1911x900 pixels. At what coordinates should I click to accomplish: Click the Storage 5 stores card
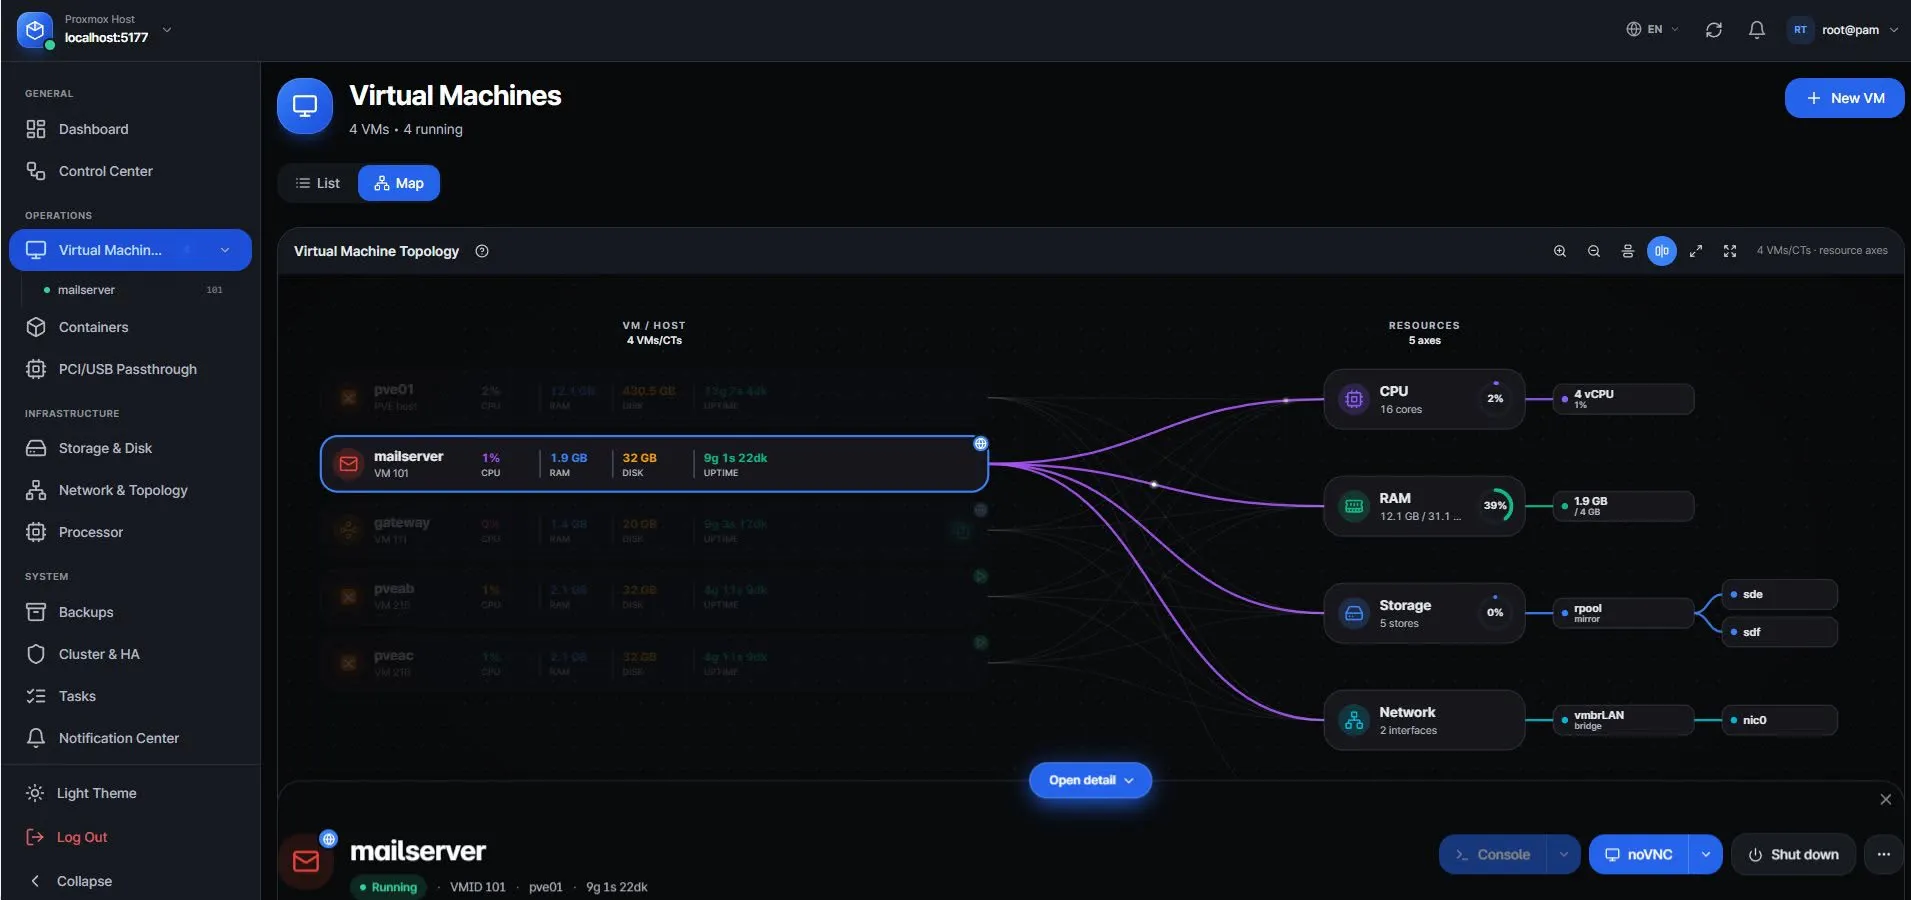[x=1424, y=613]
